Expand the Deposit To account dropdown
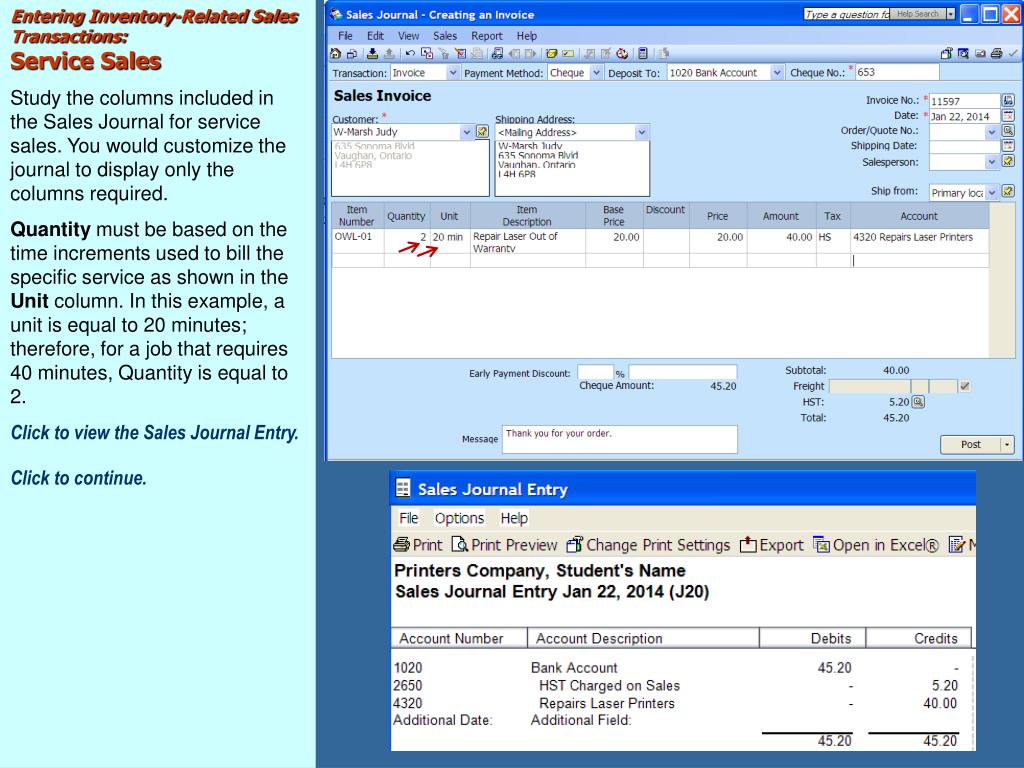The width and height of the screenshot is (1024, 768). coord(776,73)
